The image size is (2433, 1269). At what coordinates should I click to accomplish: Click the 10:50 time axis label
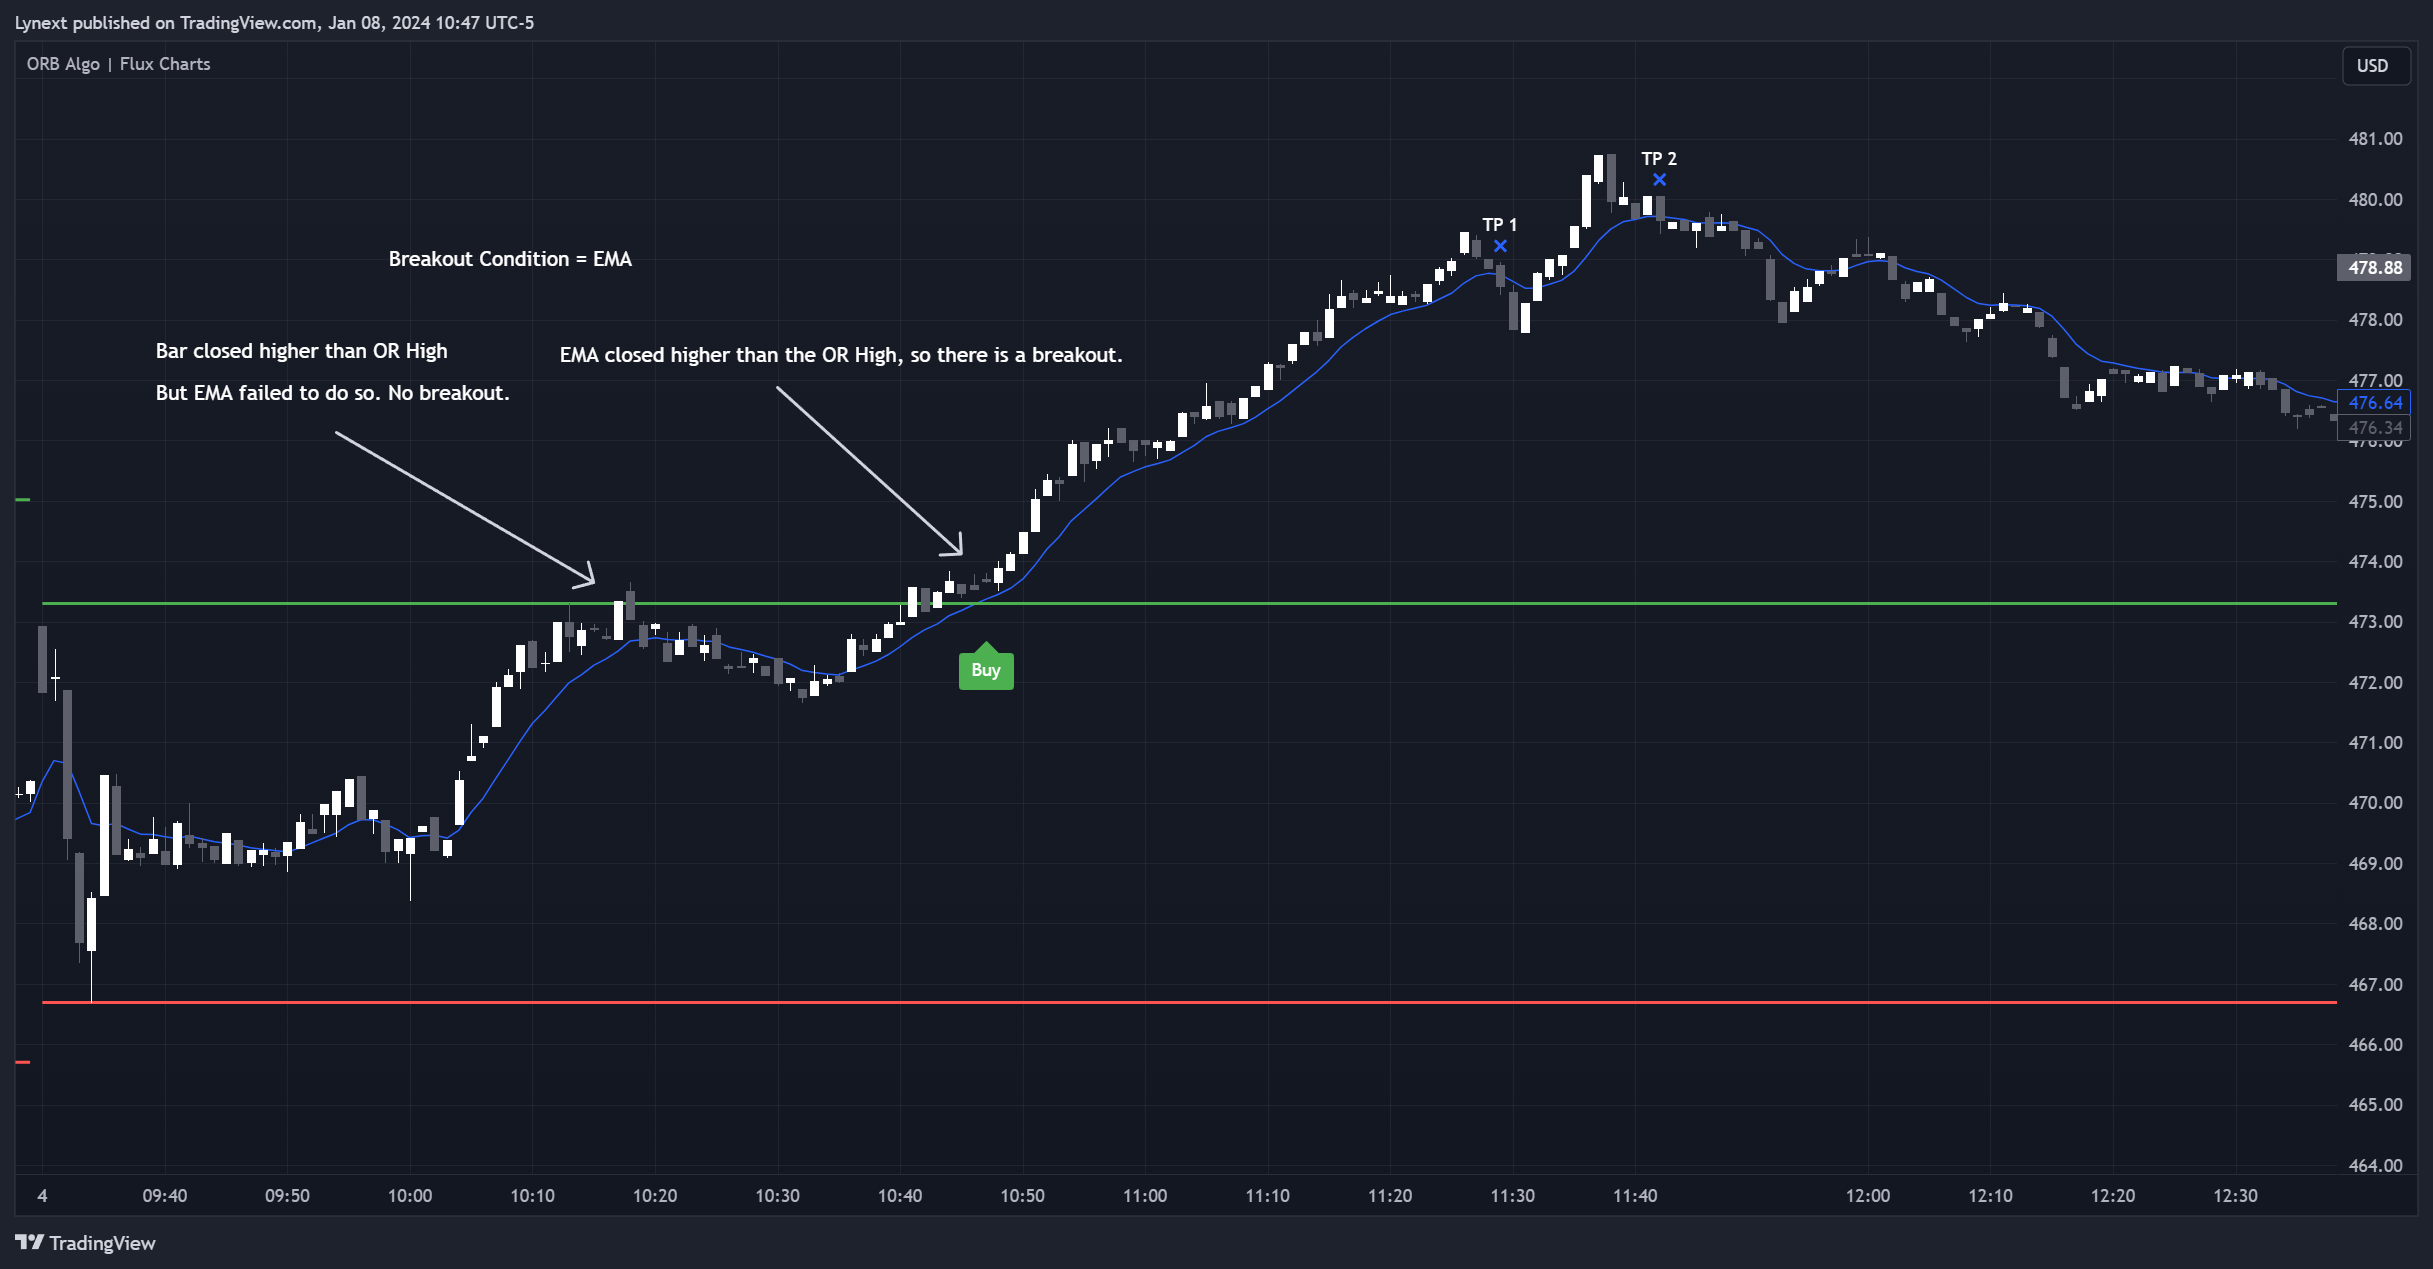[x=1023, y=1196]
